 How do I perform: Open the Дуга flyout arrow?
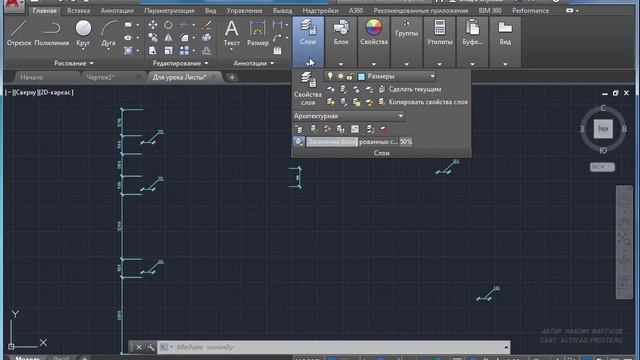[109, 49]
